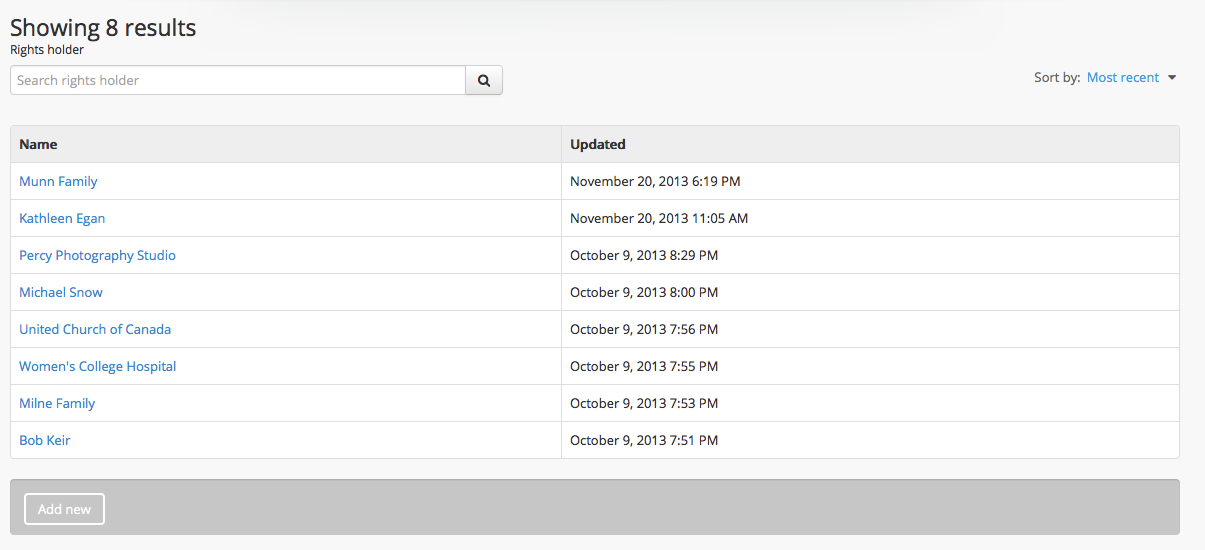Open the Michael Snow entry
This screenshot has width=1205, height=550.
pos(61,293)
